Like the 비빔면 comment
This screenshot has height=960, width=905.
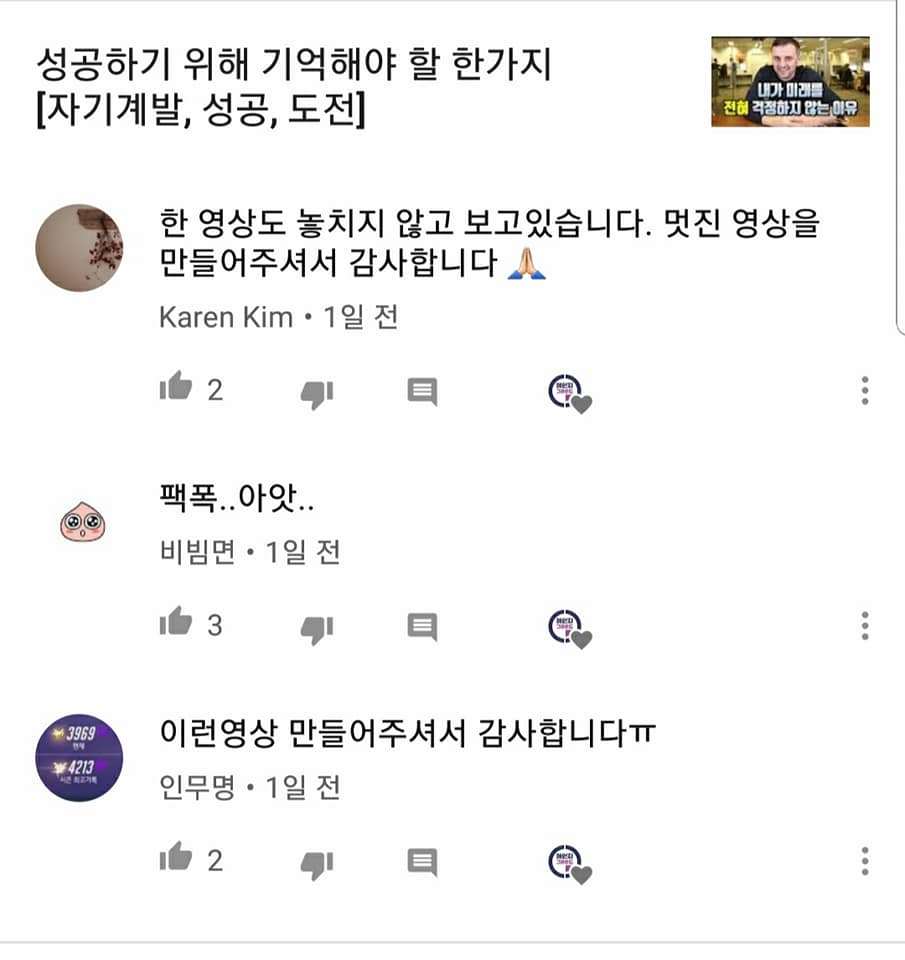176,622
